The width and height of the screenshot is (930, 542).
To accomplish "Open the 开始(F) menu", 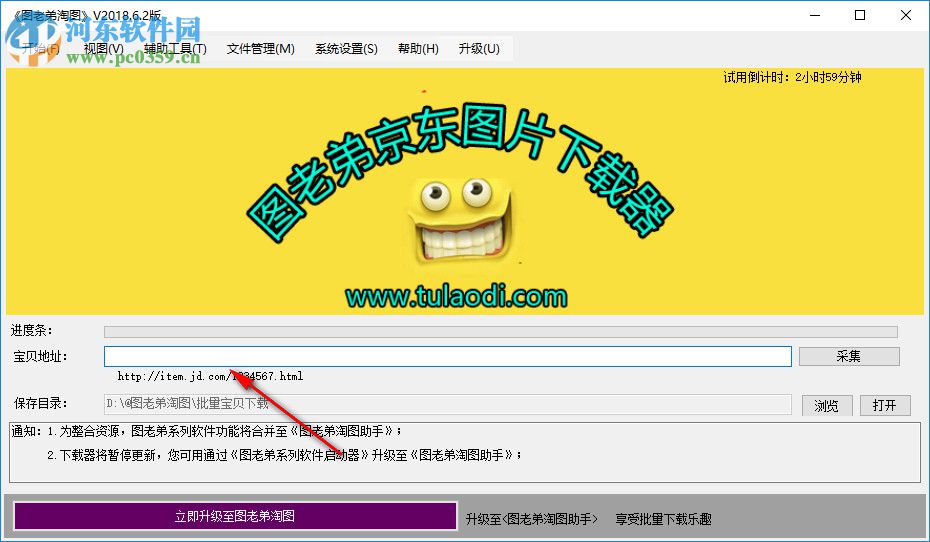I will click(x=40, y=49).
